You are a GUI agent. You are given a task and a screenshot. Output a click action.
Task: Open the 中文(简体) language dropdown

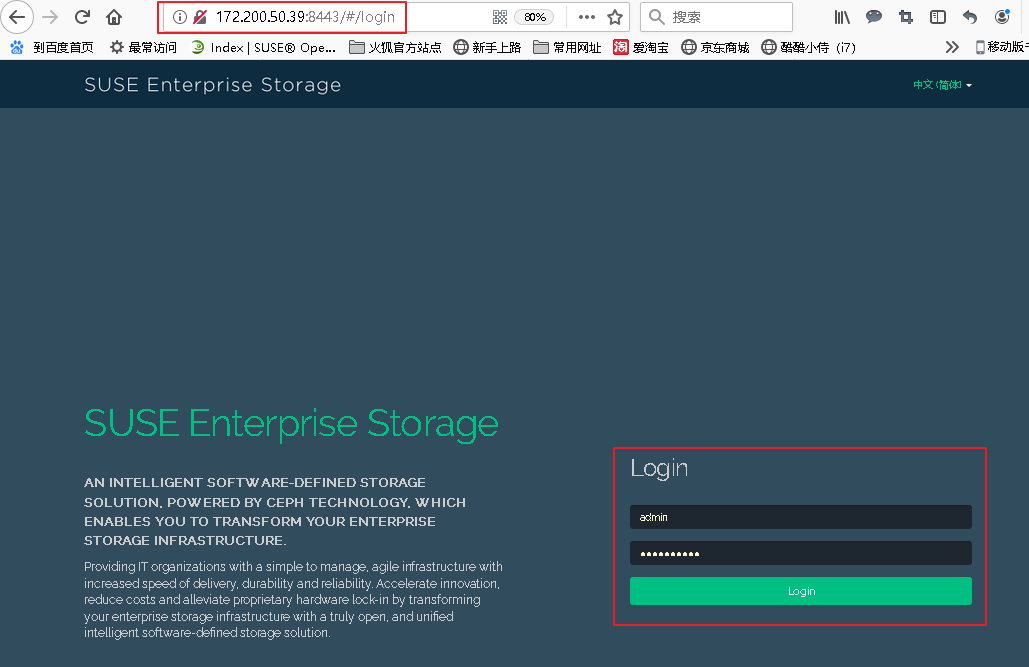point(941,84)
